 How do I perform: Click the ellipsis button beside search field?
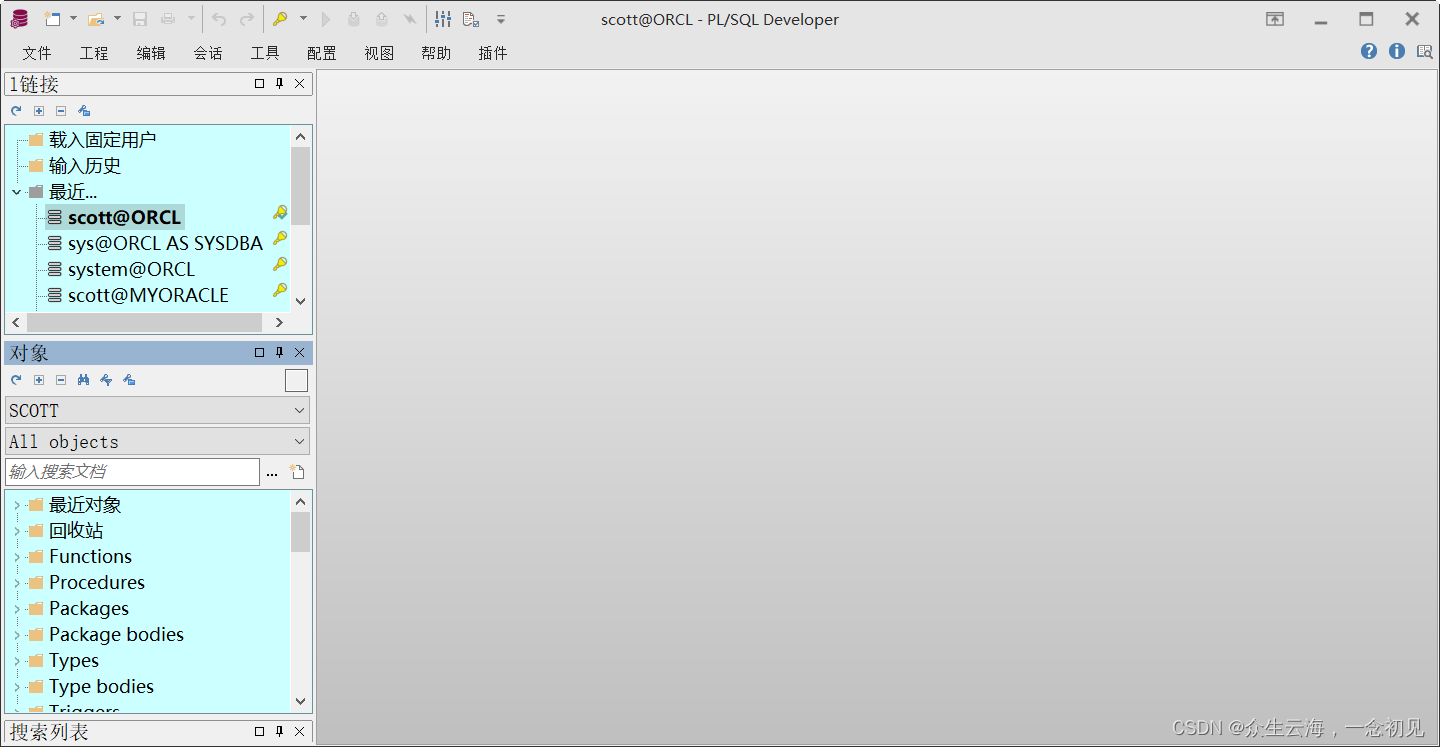[x=272, y=473]
